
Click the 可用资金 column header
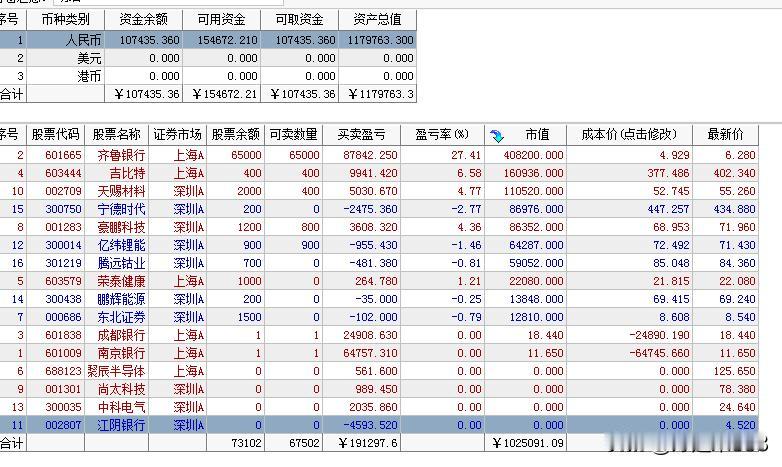pos(221,19)
